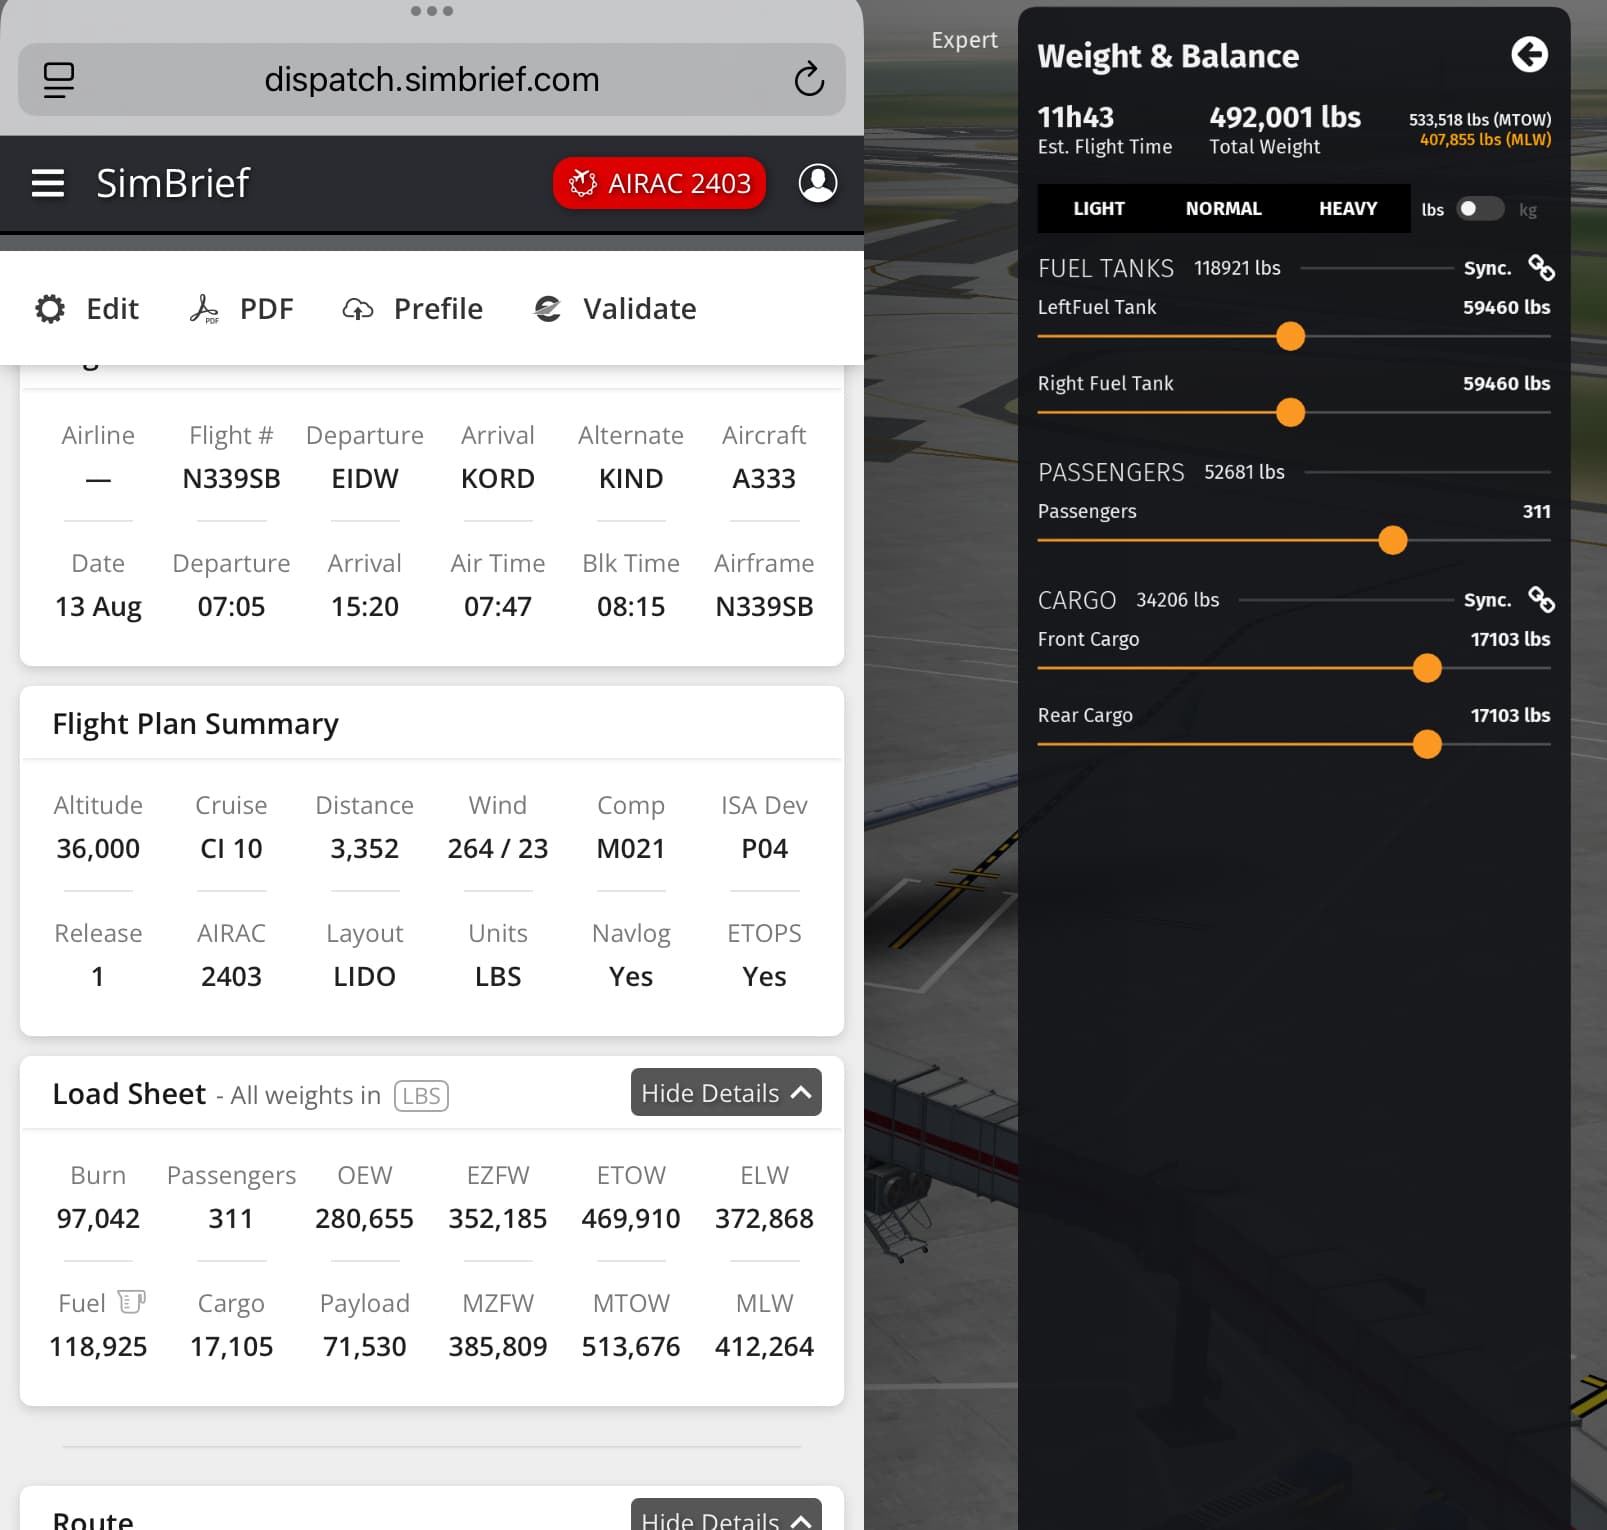
Task: Click the PDF document icon
Action: click(204, 309)
